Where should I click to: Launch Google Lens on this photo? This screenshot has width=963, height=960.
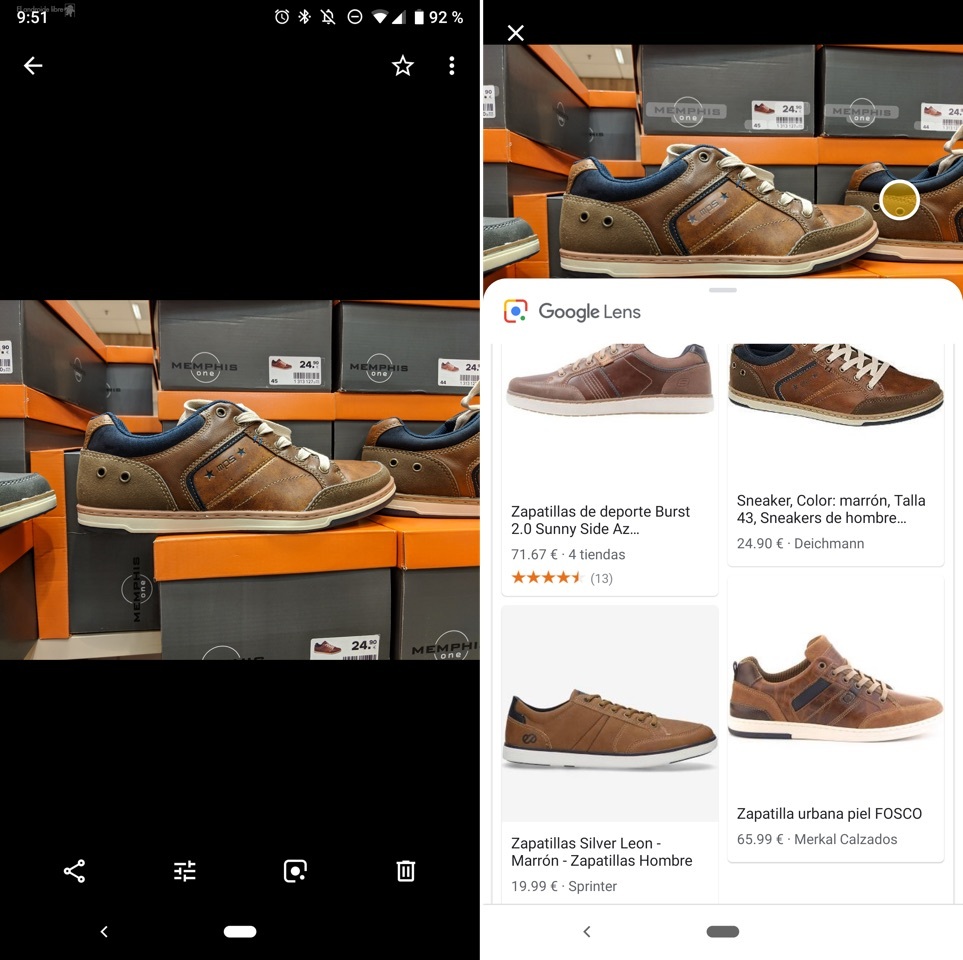pos(295,871)
